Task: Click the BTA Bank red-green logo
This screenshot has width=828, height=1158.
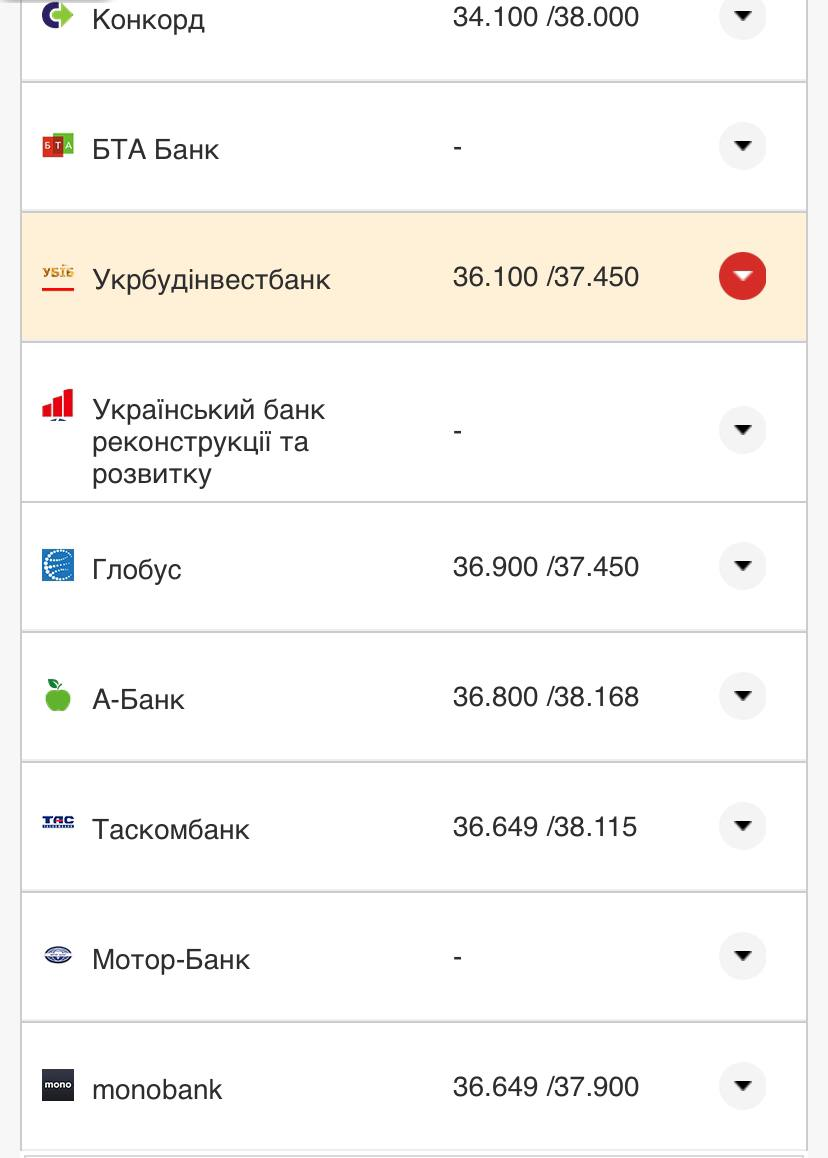Action: [58, 146]
